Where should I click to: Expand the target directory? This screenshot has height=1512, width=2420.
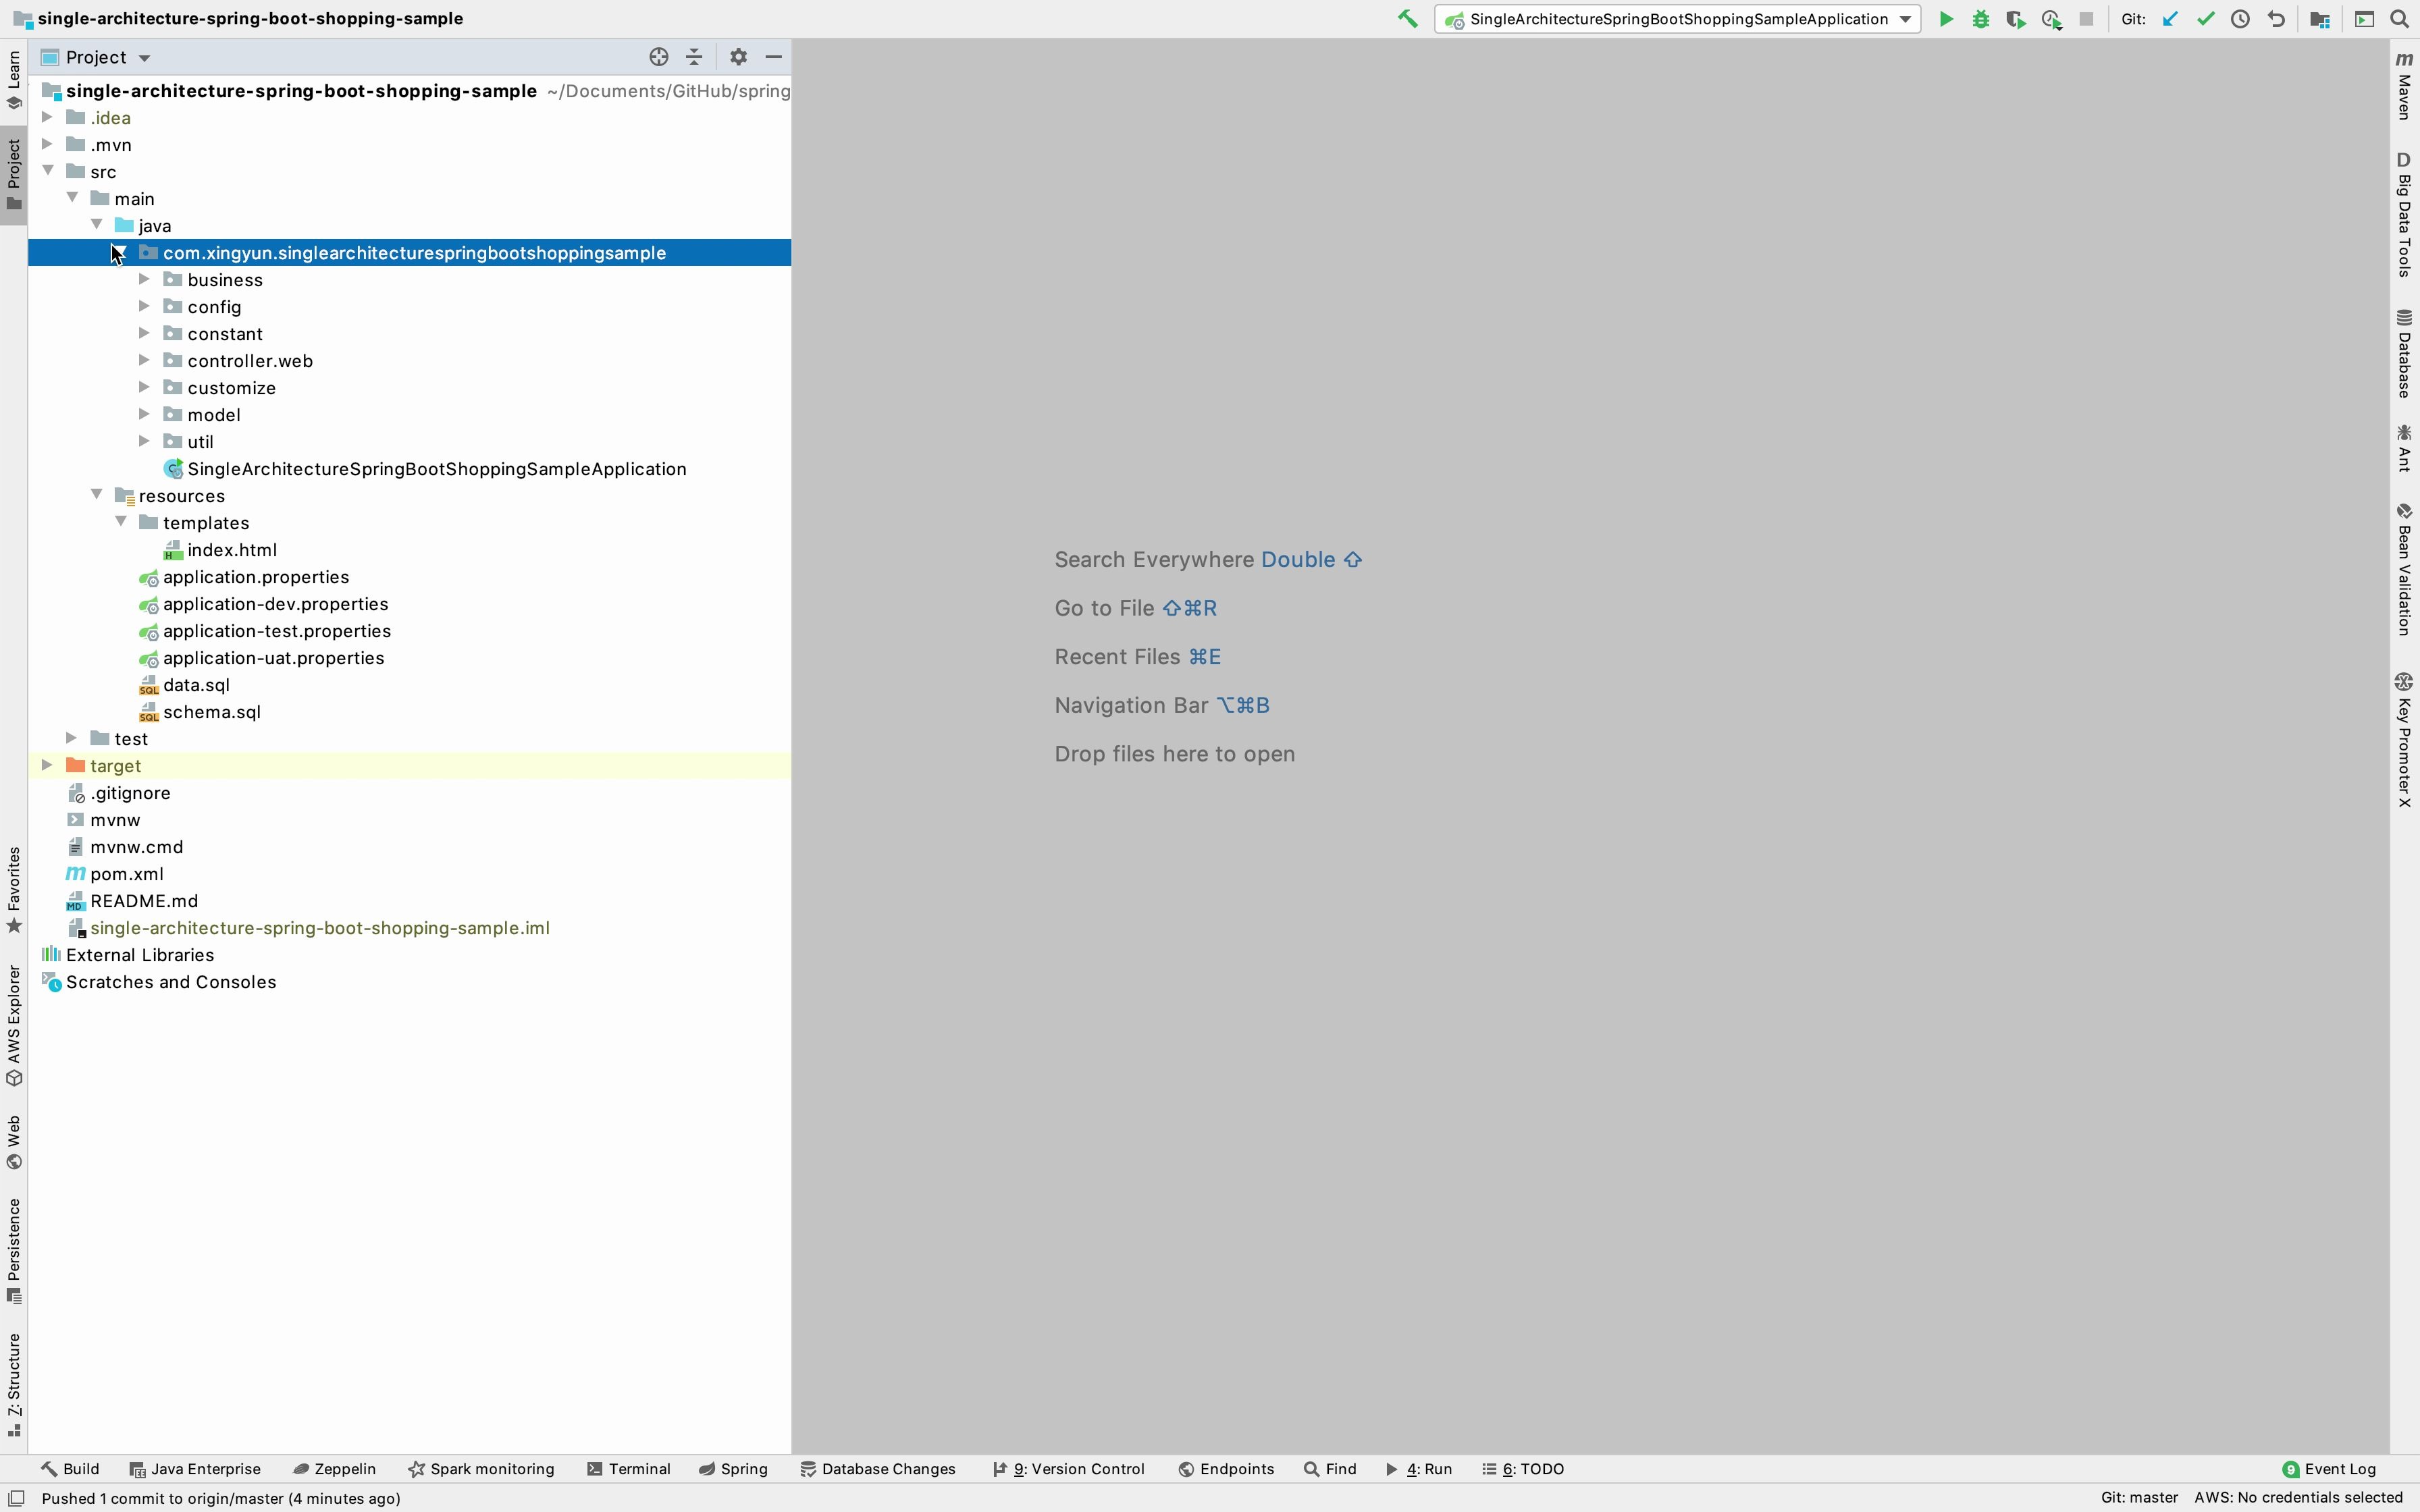47,765
